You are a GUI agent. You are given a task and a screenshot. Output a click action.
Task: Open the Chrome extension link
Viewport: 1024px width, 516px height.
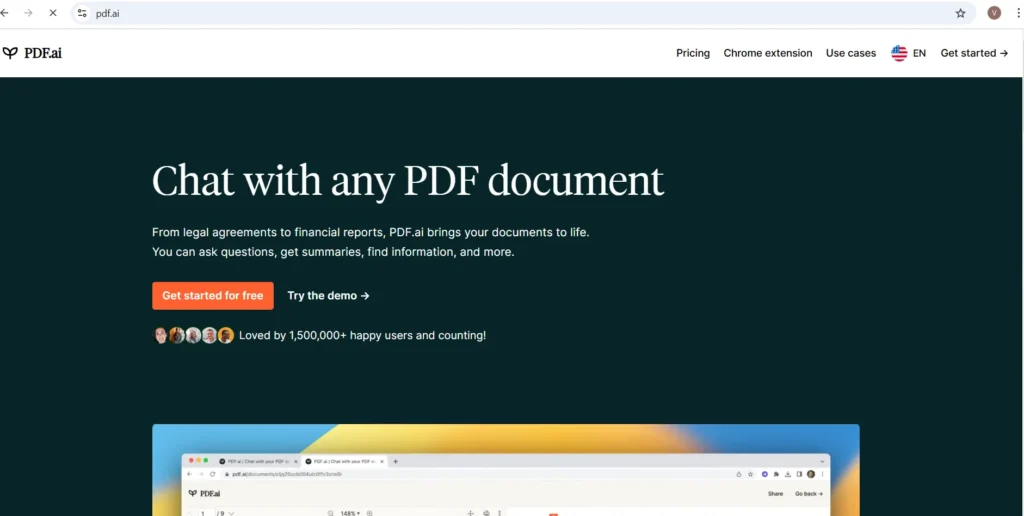768,54
